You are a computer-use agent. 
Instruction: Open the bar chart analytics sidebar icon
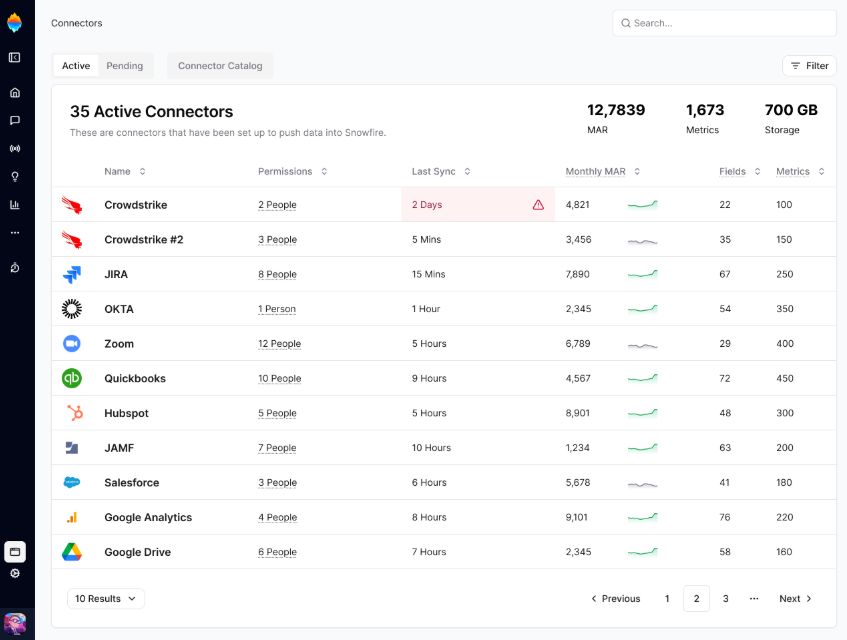coord(15,205)
